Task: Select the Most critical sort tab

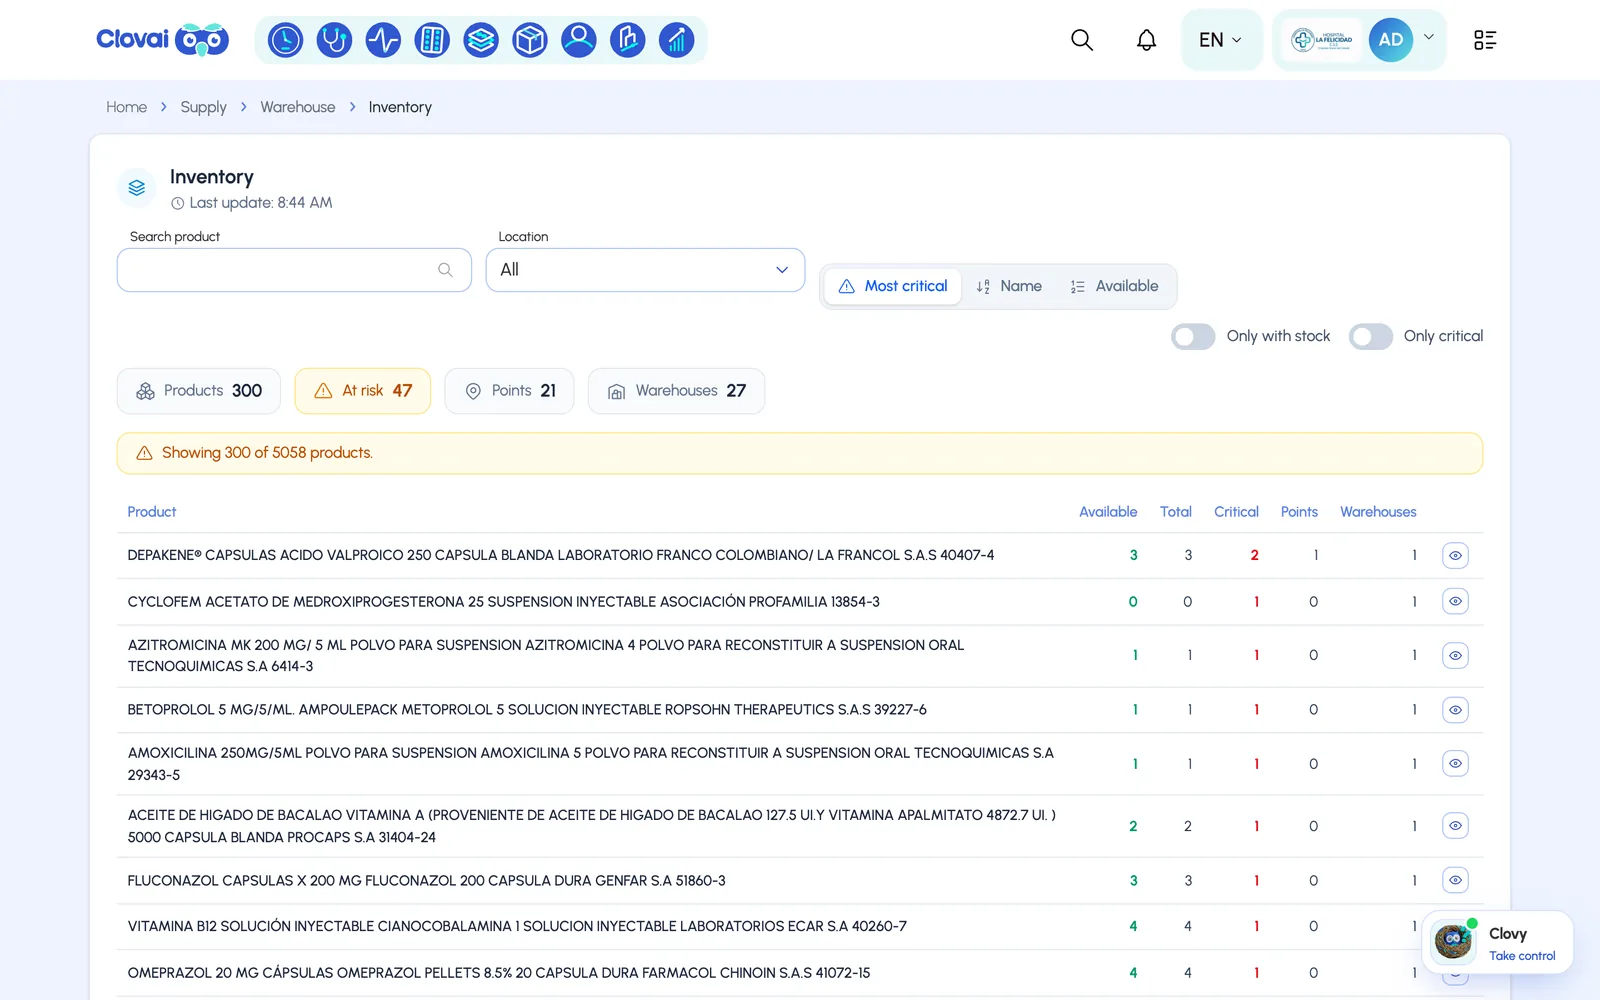Action: click(x=892, y=286)
